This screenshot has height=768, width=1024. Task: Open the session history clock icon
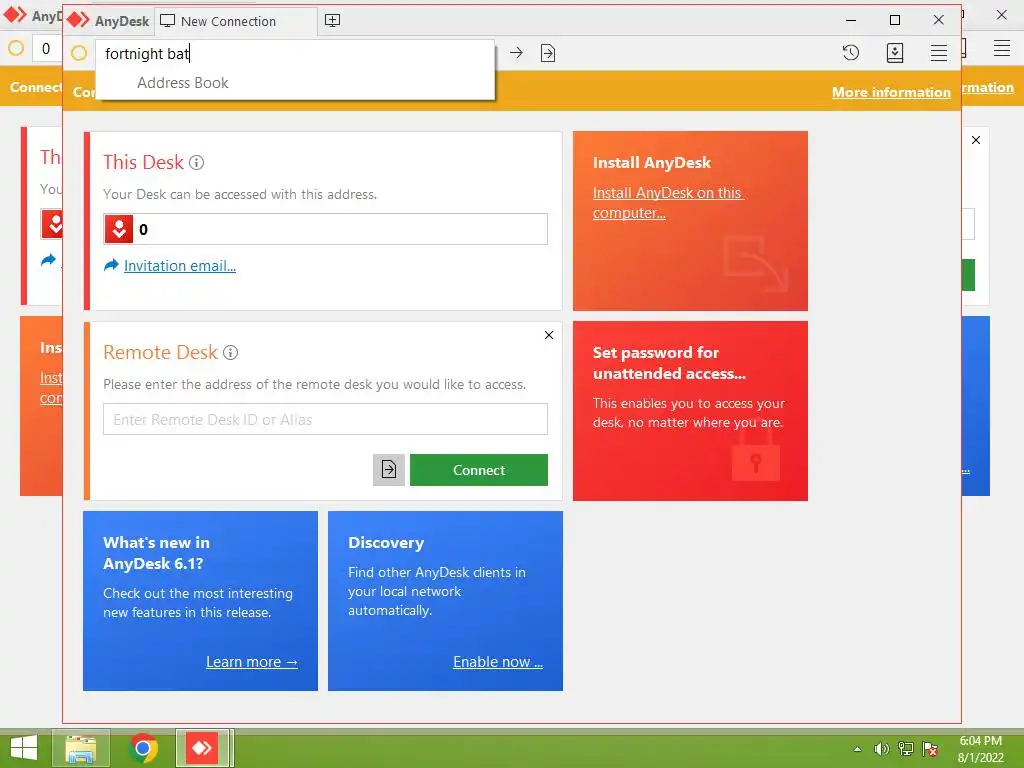click(850, 53)
